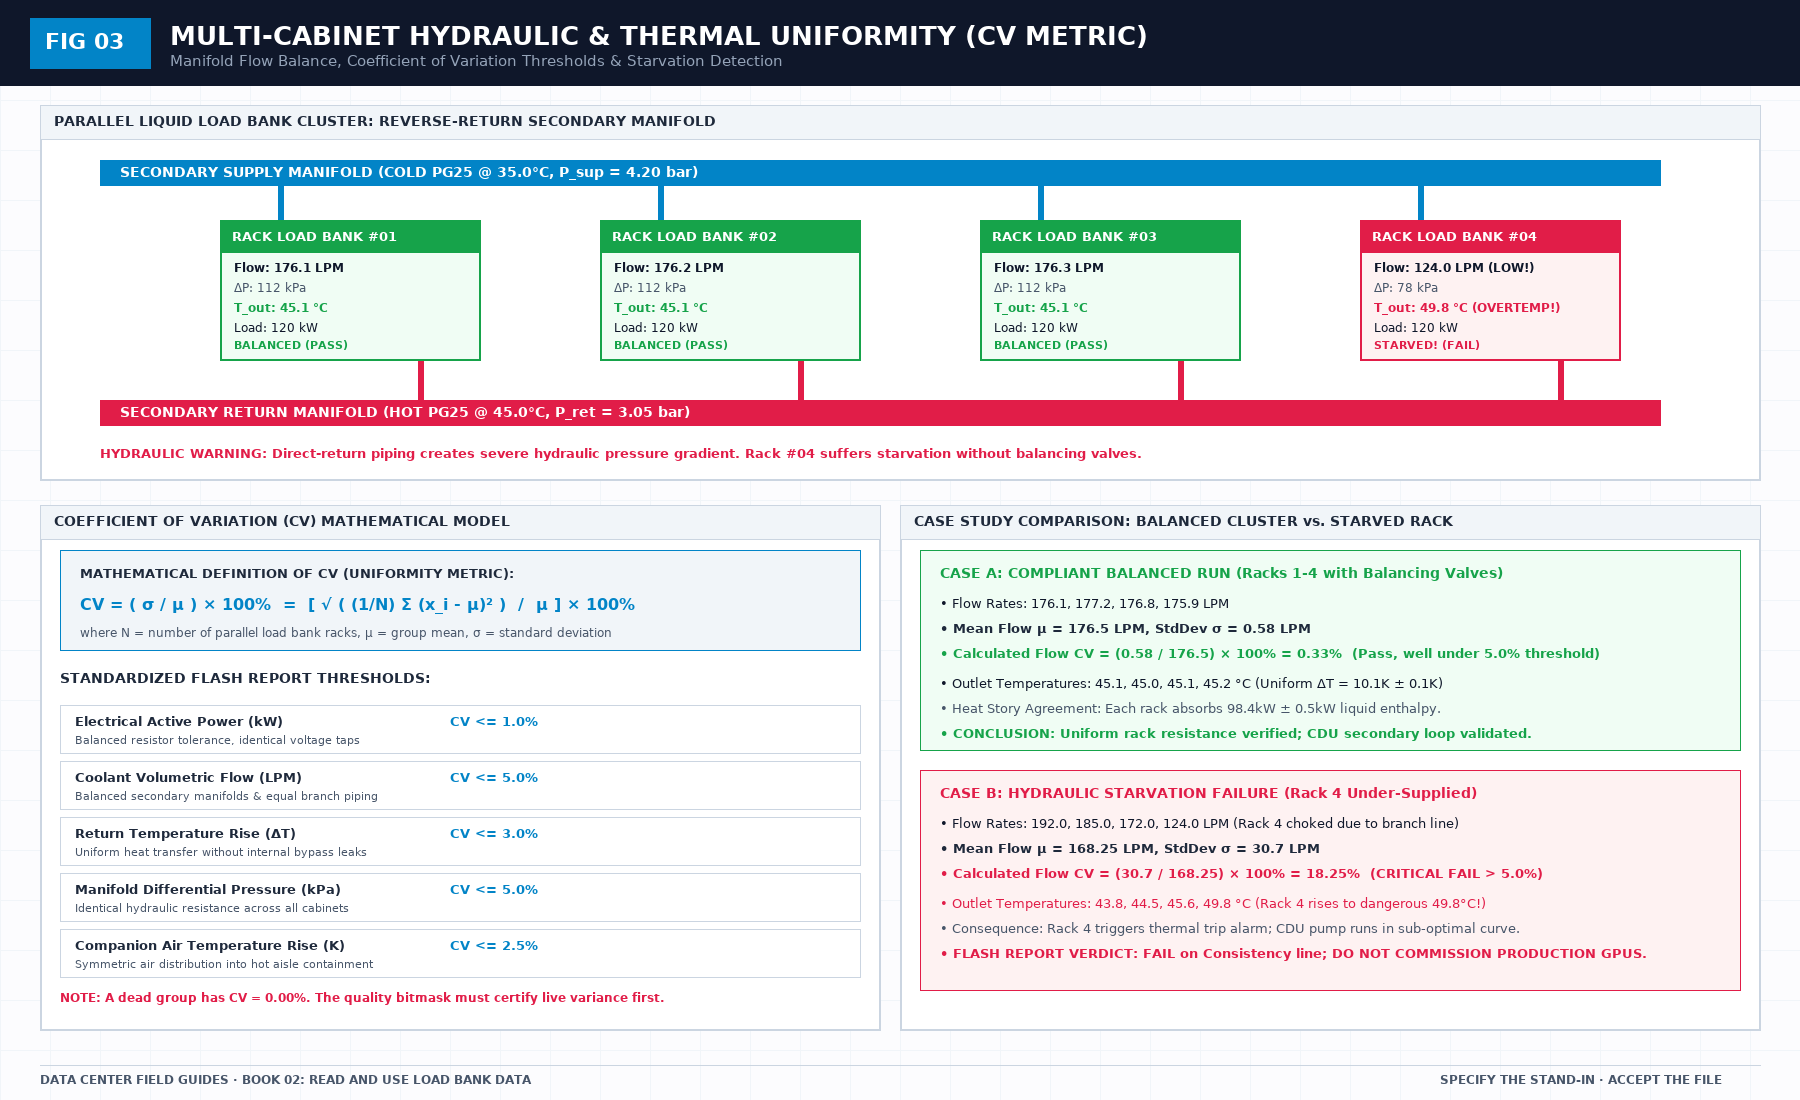
Task: Click Case B 'Calculated Flow CV' 18.25% line
Action: pyautogui.click(x=1241, y=874)
